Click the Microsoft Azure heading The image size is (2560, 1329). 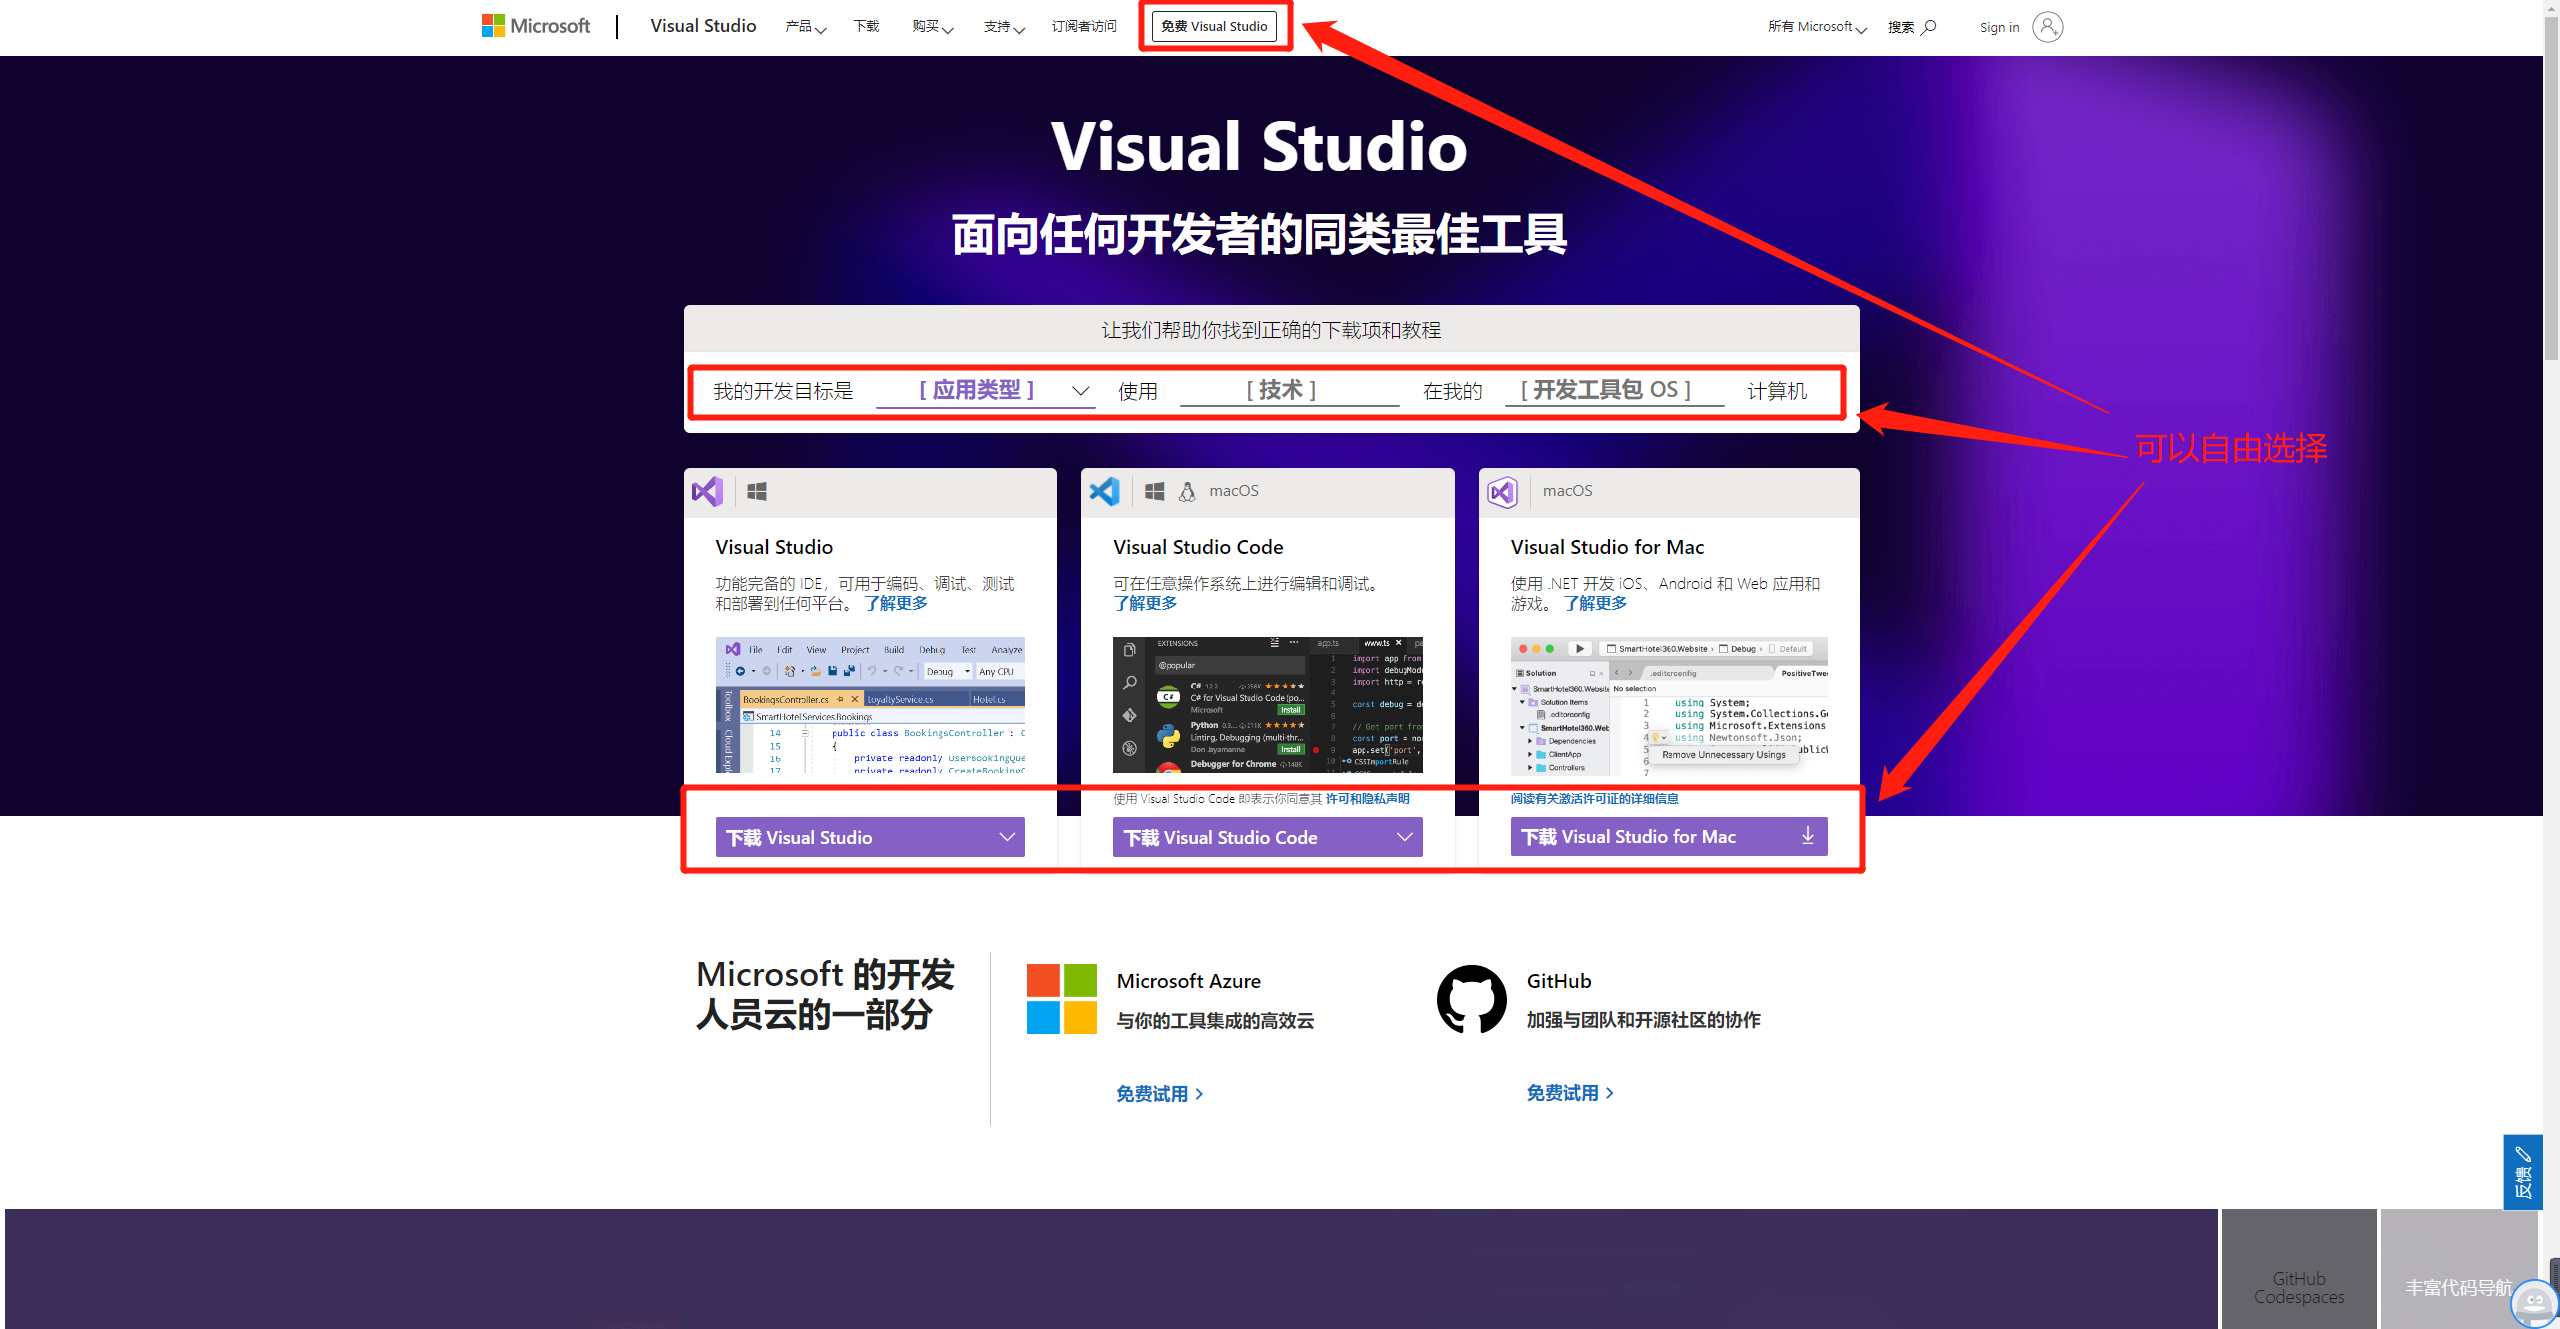(1188, 981)
